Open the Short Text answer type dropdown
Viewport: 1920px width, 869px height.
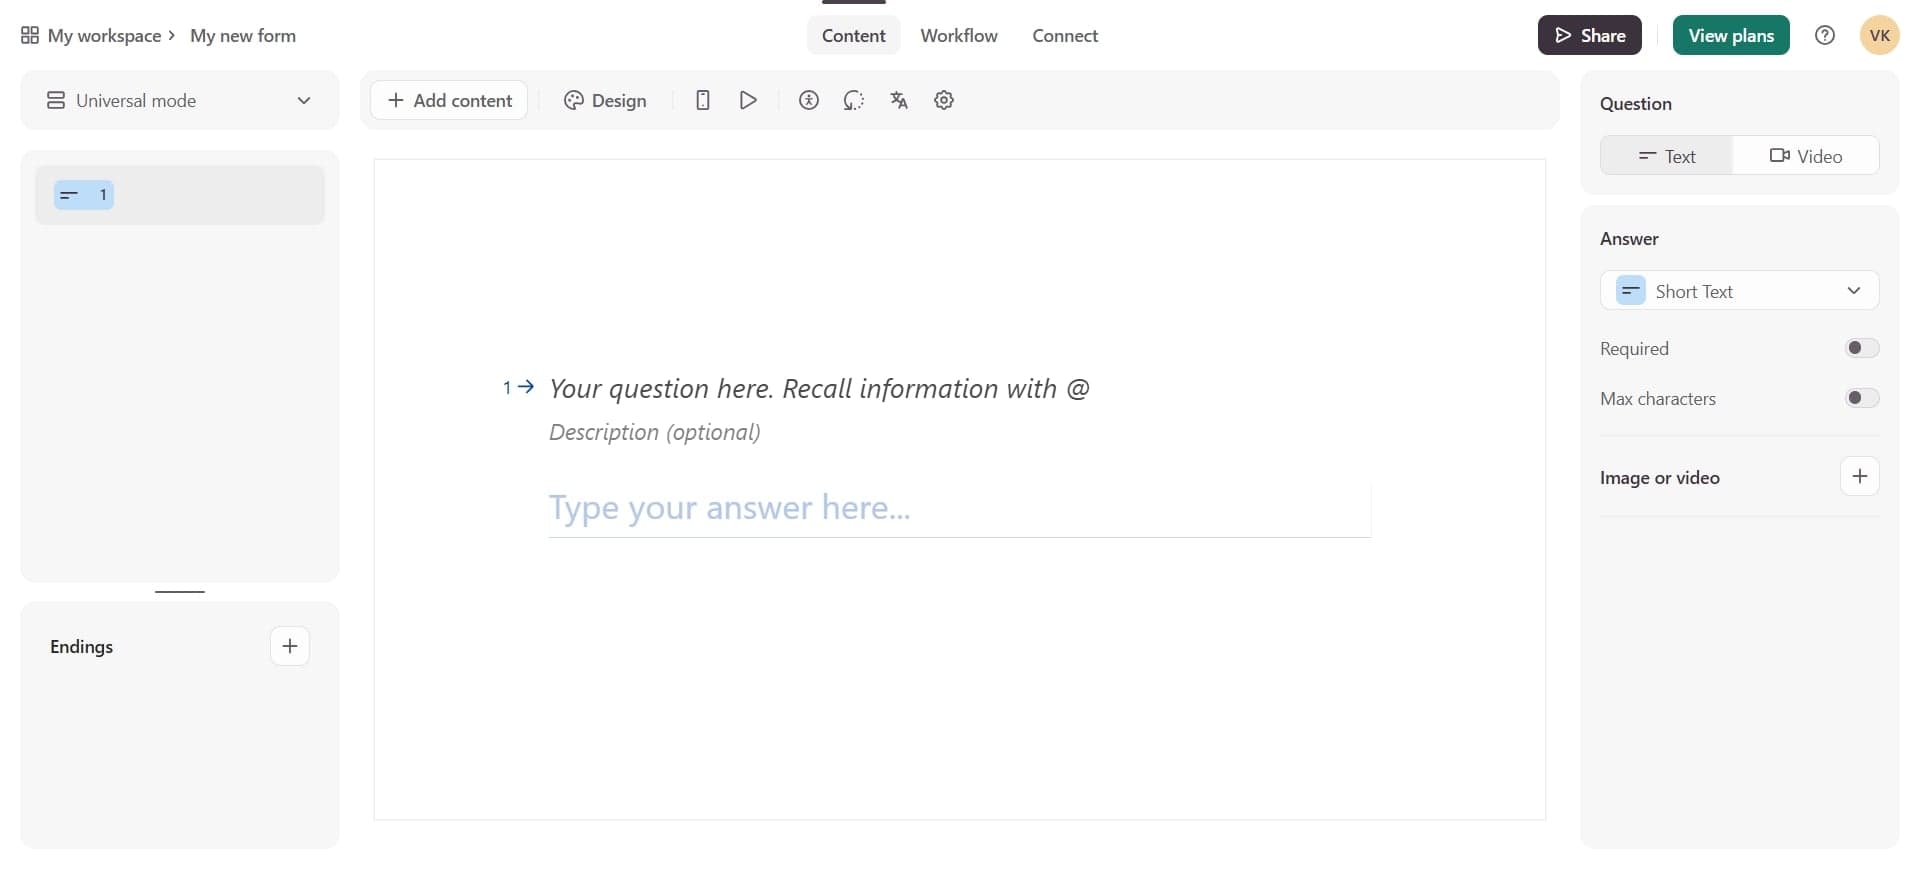(1739, 291)
